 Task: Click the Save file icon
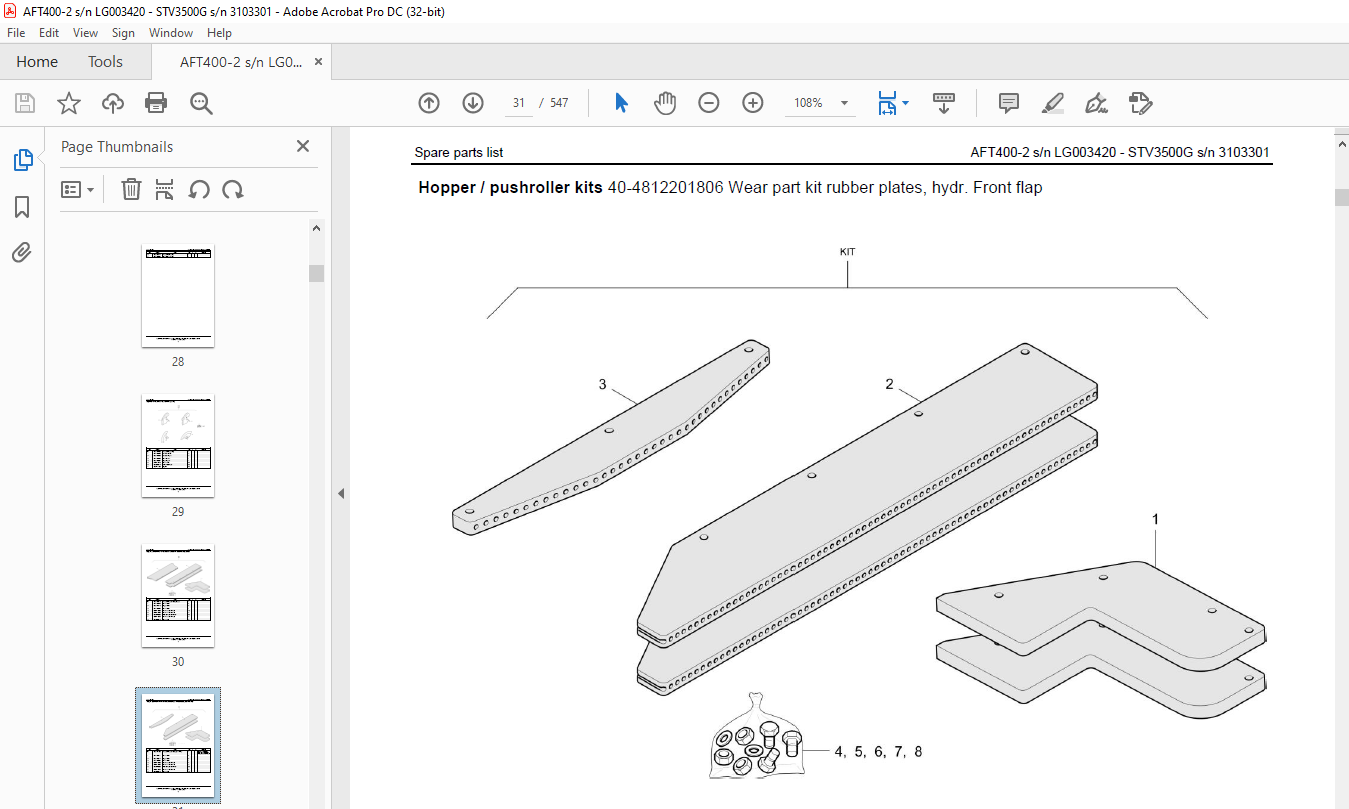point(25,103)
